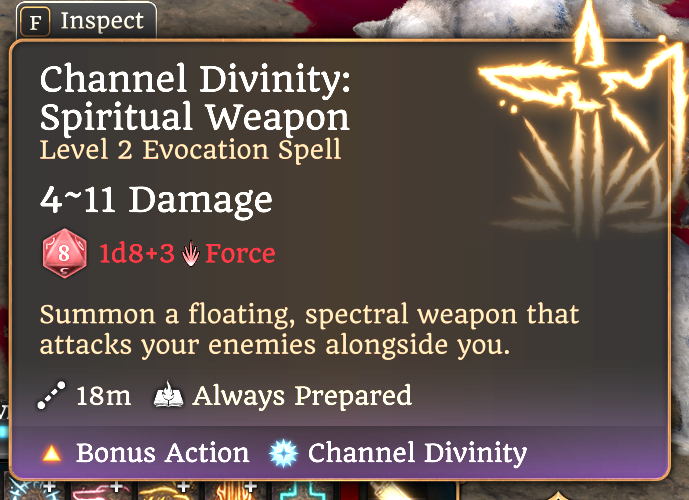
Task: Click the orange Bonus Action triangle icon
Action: (x=52, y=453)
